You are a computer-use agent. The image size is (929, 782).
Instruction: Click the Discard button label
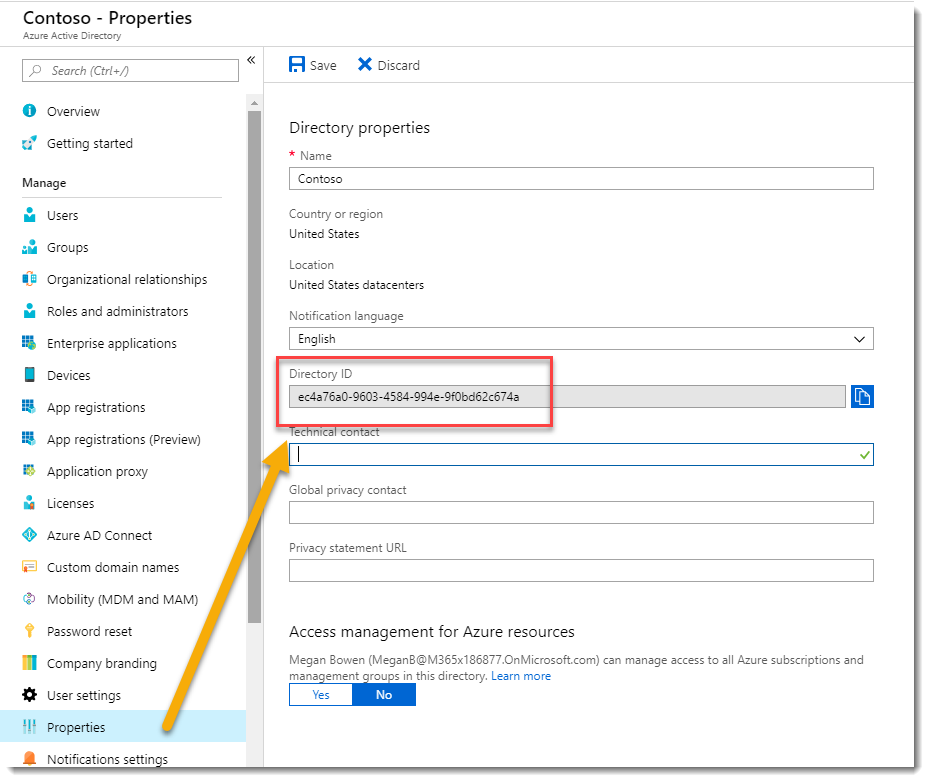[399, 65]
